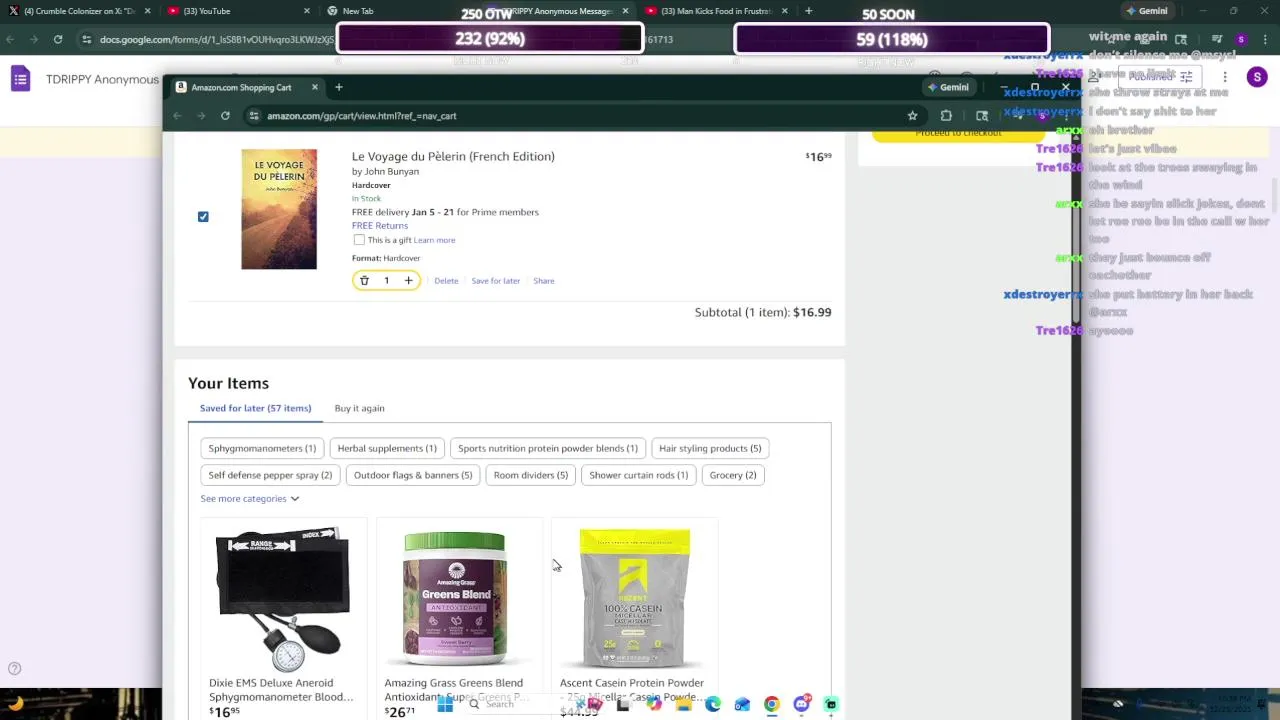Click 'Save for later' link
Viewport: 1280px width, 720px height.
click(x=496, y=281)
